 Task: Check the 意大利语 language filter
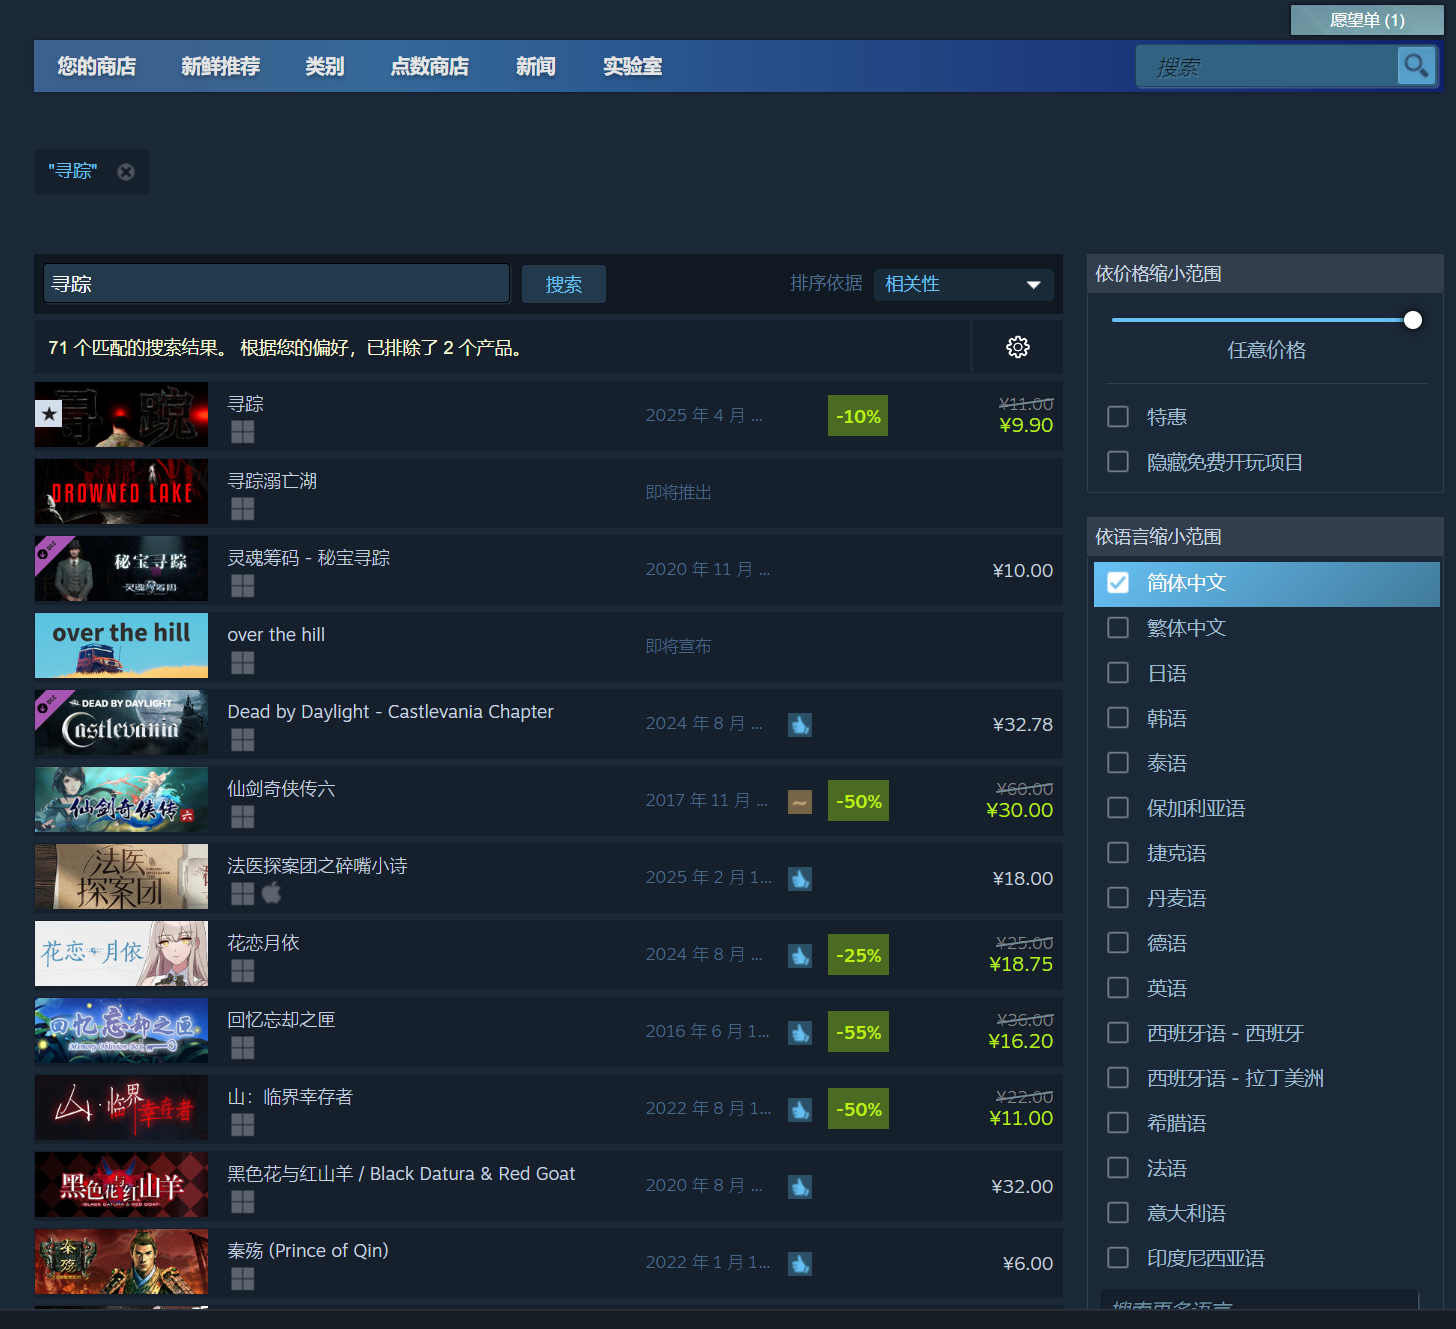(1118, 1212)
